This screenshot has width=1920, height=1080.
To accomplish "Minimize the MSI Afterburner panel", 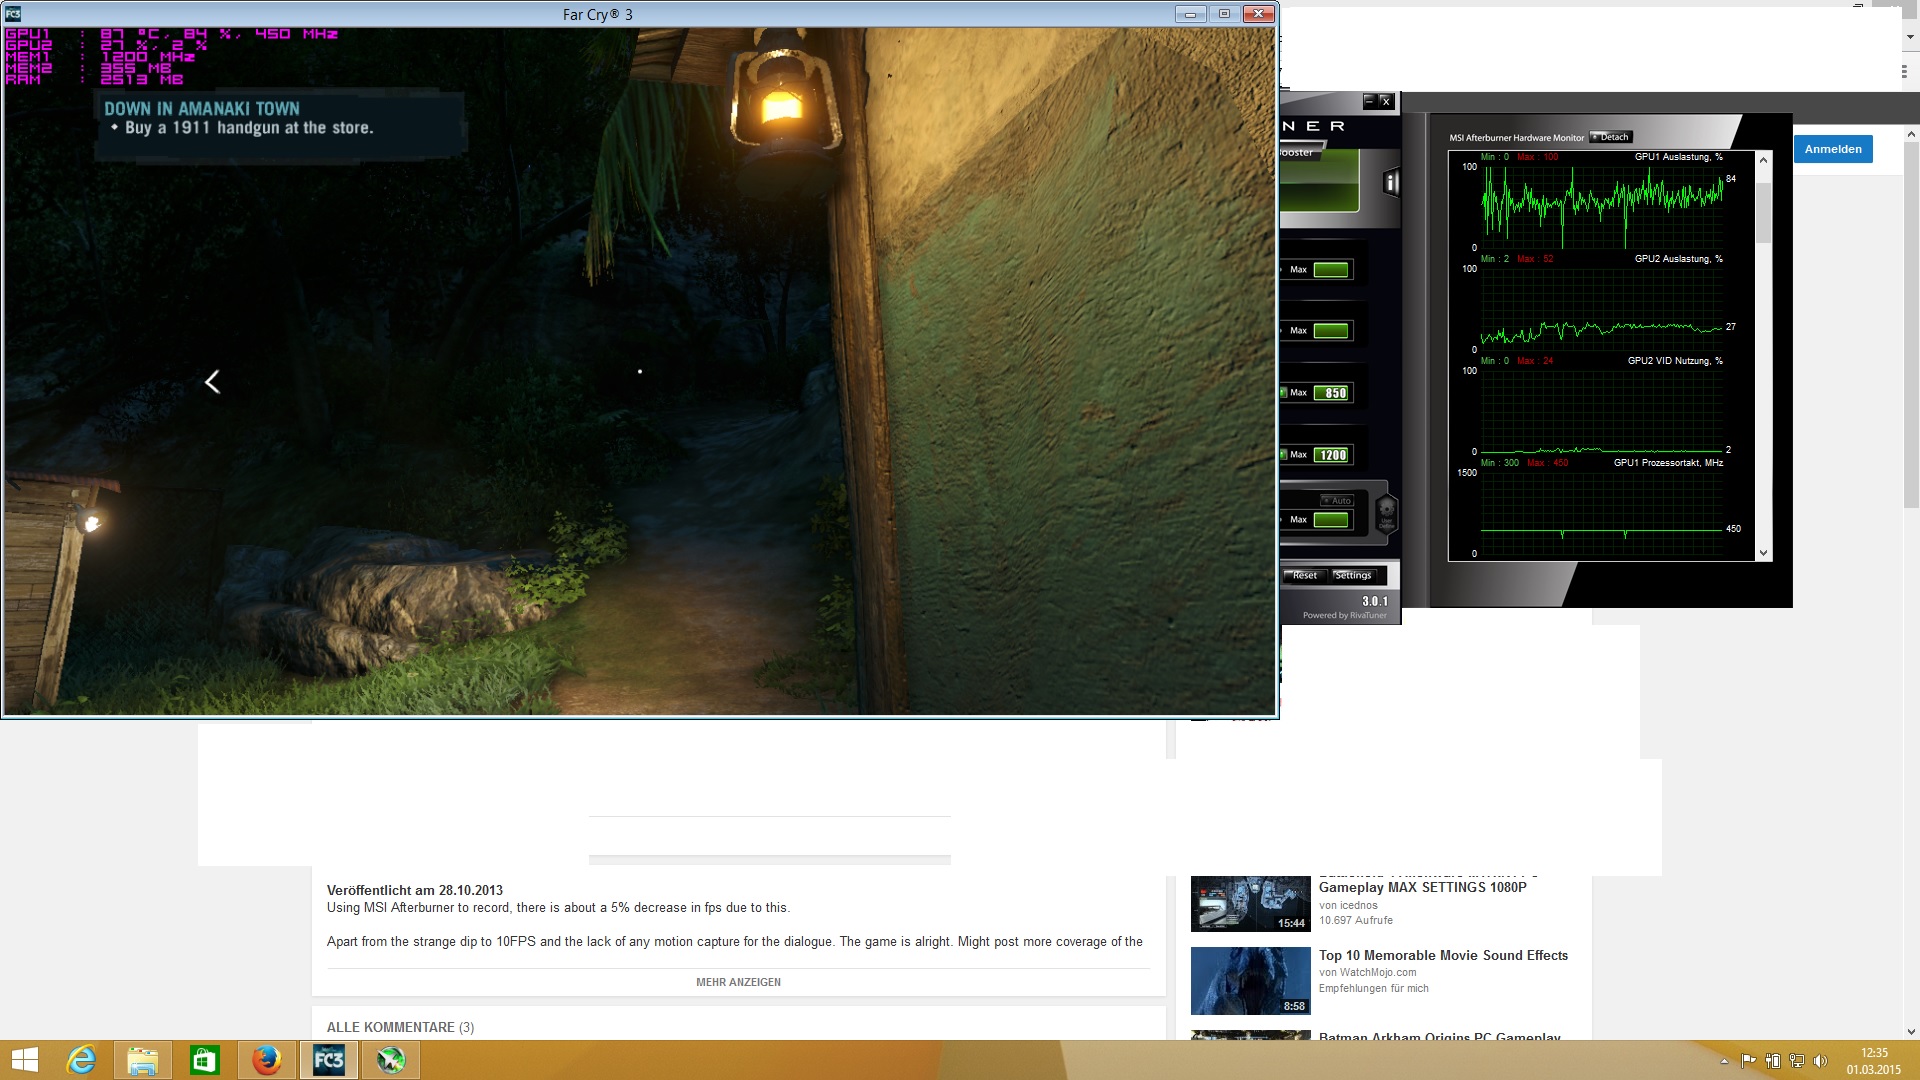I will tap(1370, 101).
